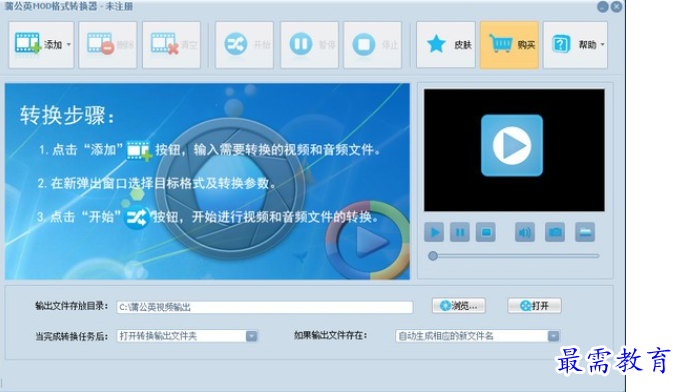Open the snapshot folder icon under preview
Viewport: 679px width, 392px height.
[585, 233]
